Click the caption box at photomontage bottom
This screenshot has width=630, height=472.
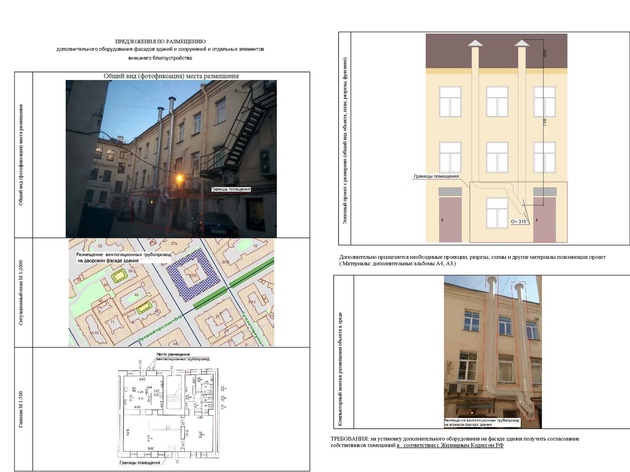(482, 422)
